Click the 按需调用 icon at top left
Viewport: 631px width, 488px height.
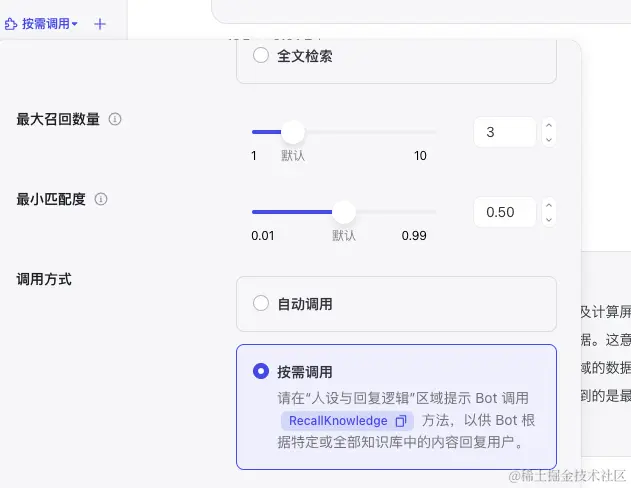click(11, 23)
